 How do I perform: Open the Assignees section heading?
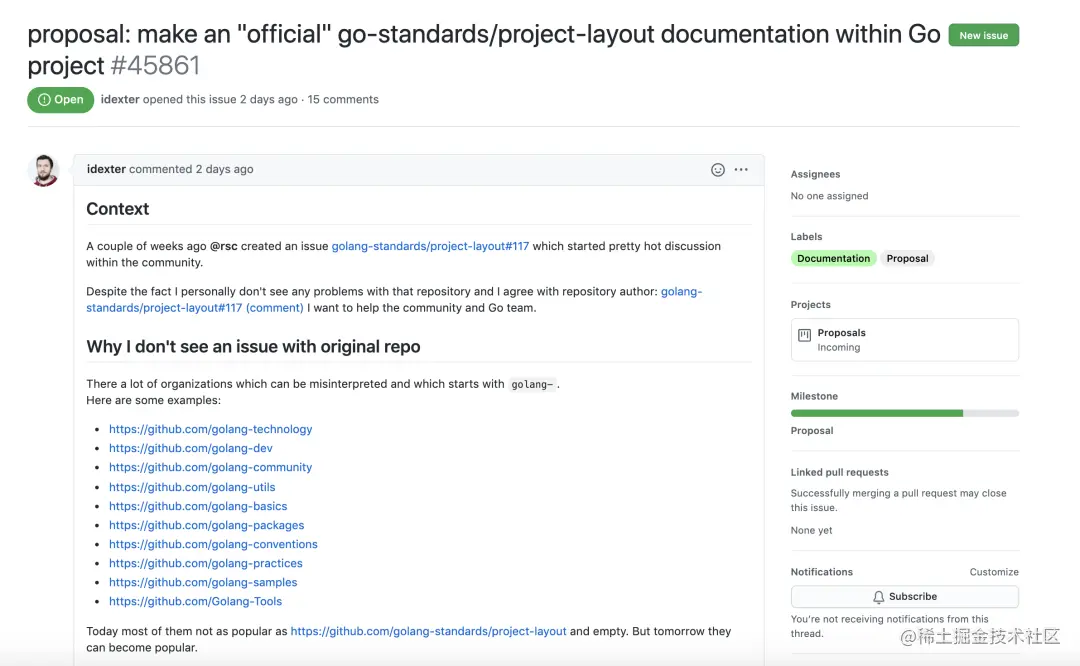(x=815, y=174)
